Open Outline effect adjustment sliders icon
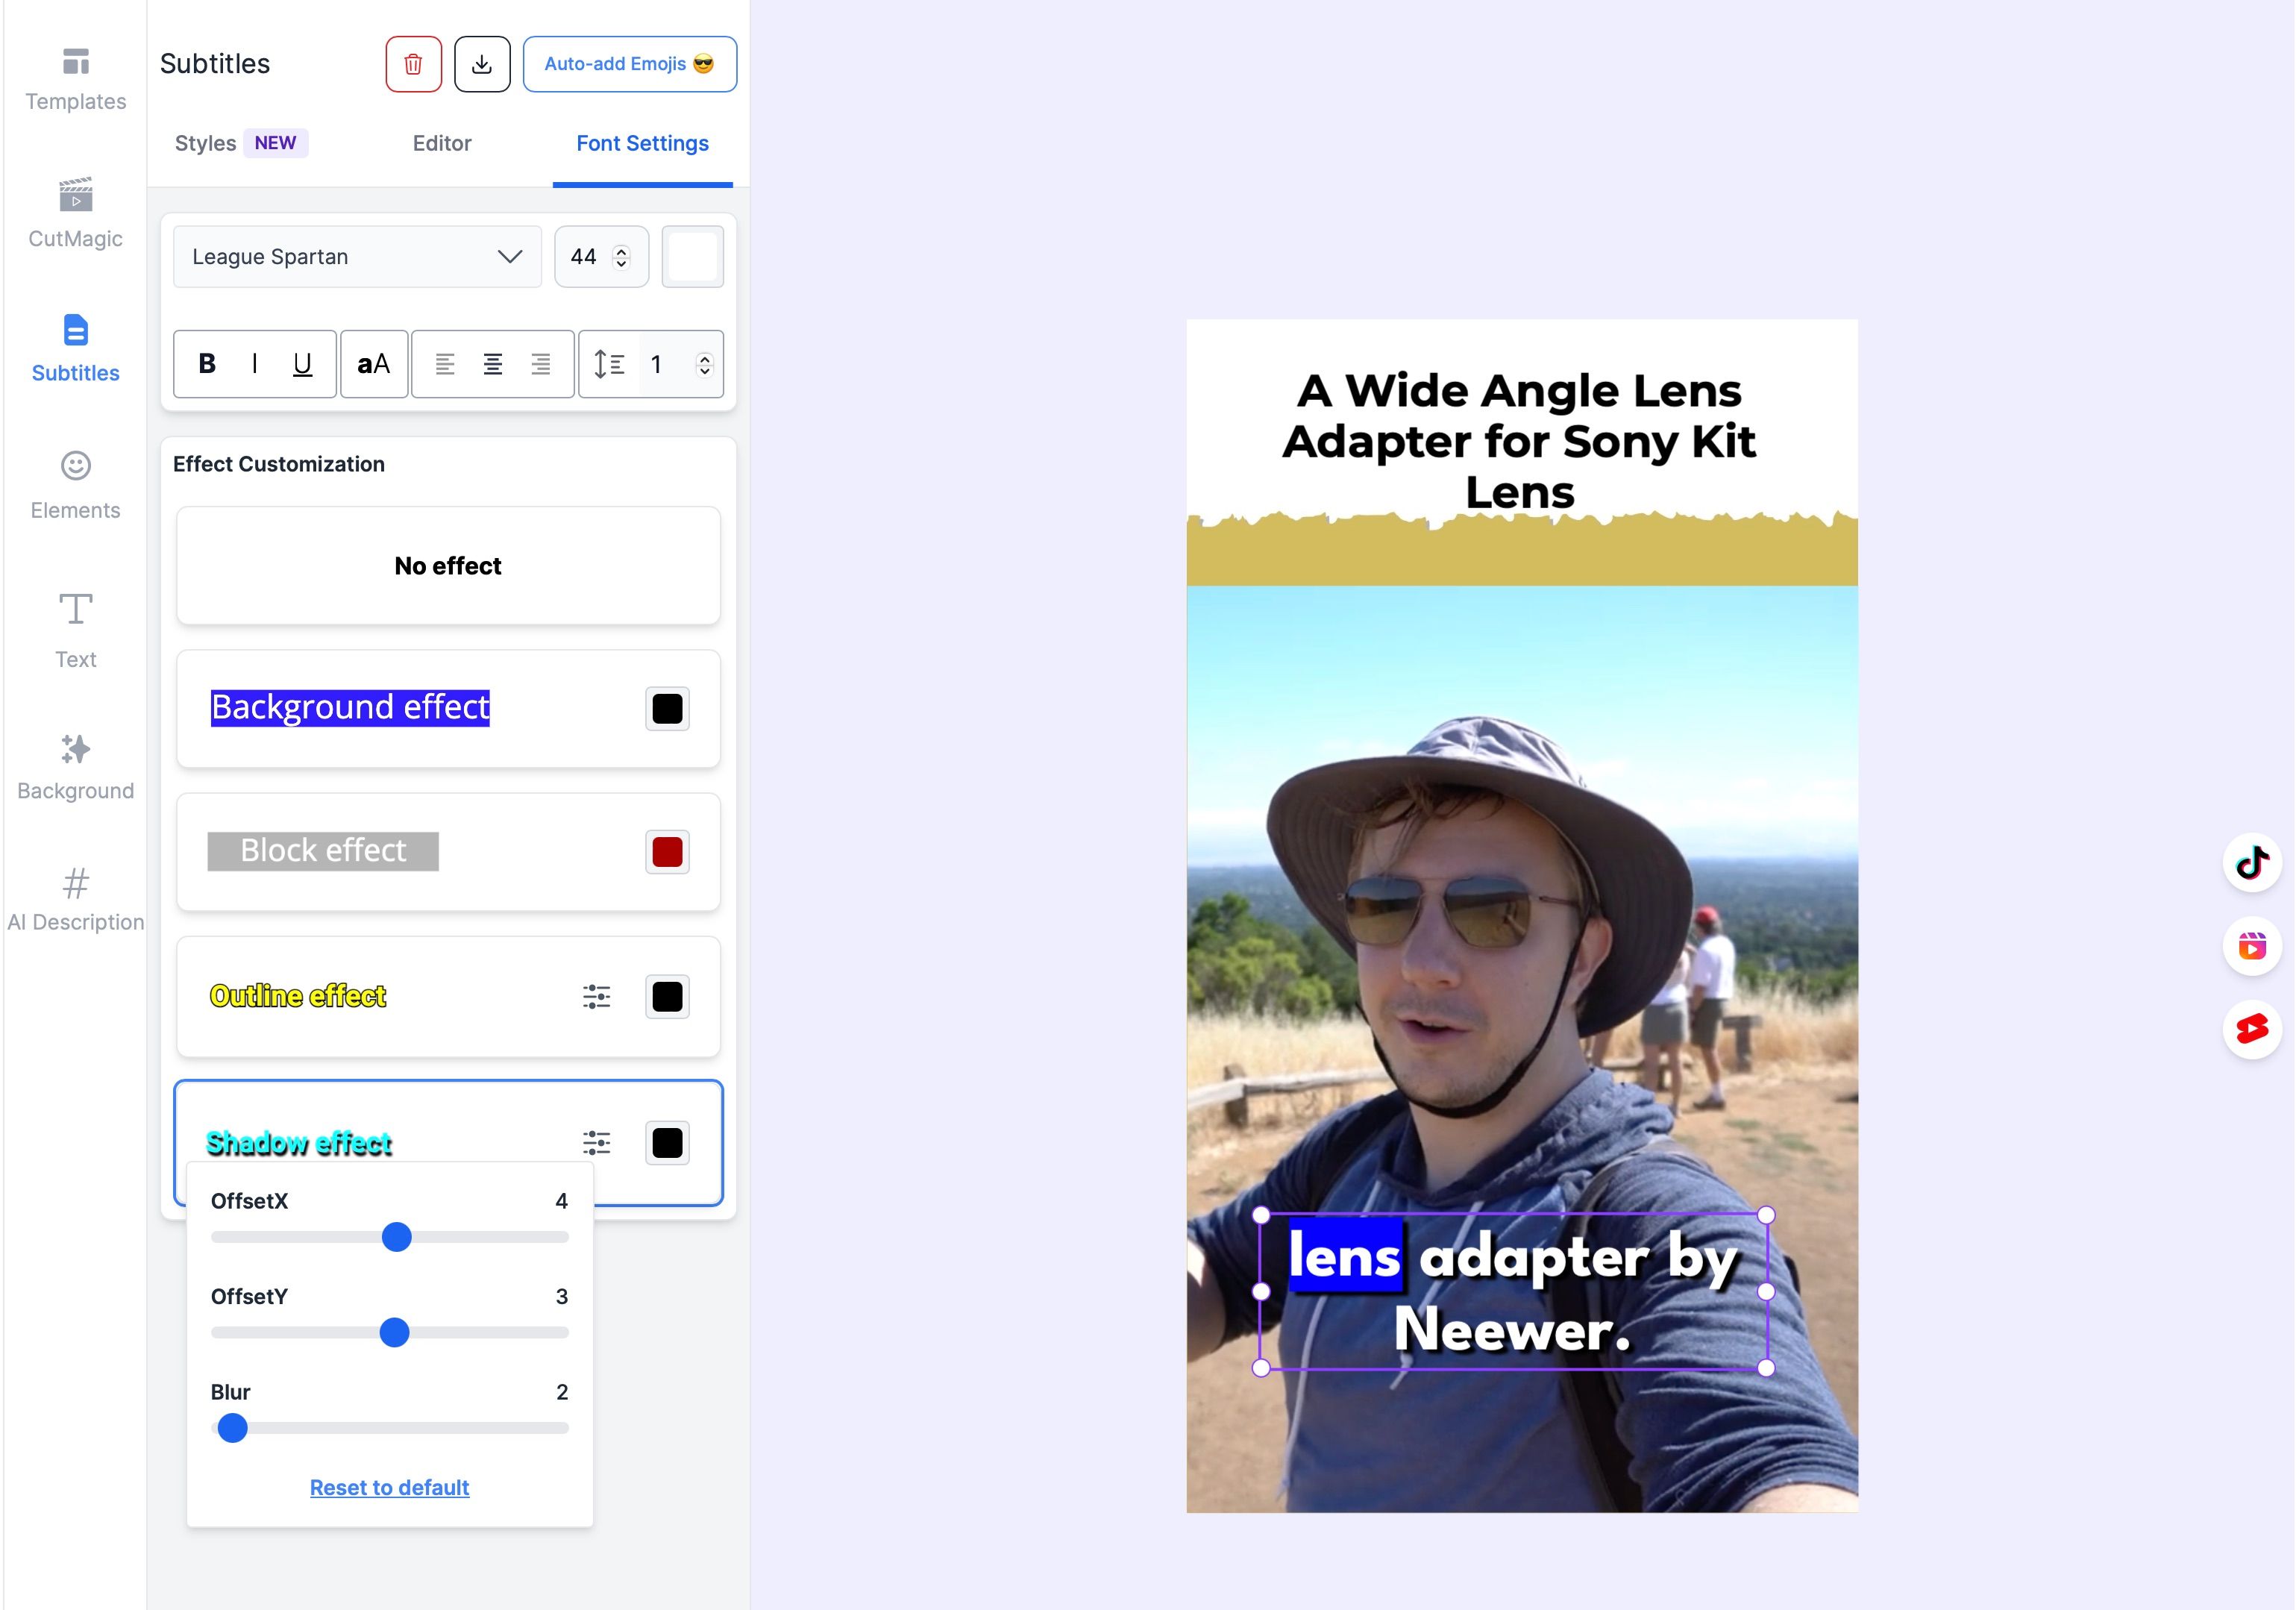This screenshot has height=1610, width=2296. 597,997
